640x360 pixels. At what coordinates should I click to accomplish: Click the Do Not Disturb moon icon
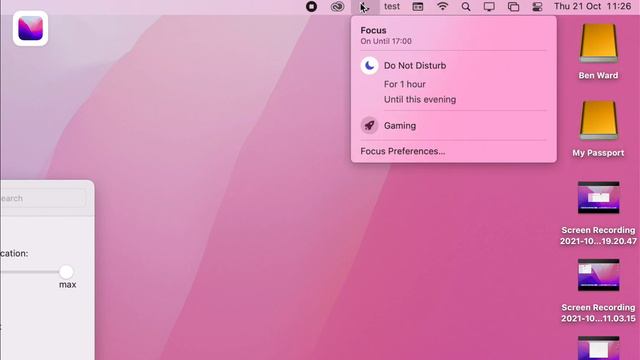tap(369, 66)
